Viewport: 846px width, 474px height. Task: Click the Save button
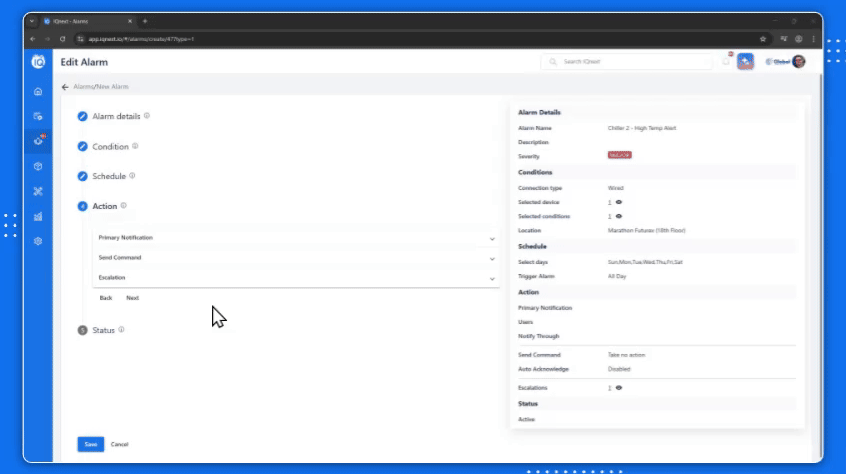coord(91,444)
